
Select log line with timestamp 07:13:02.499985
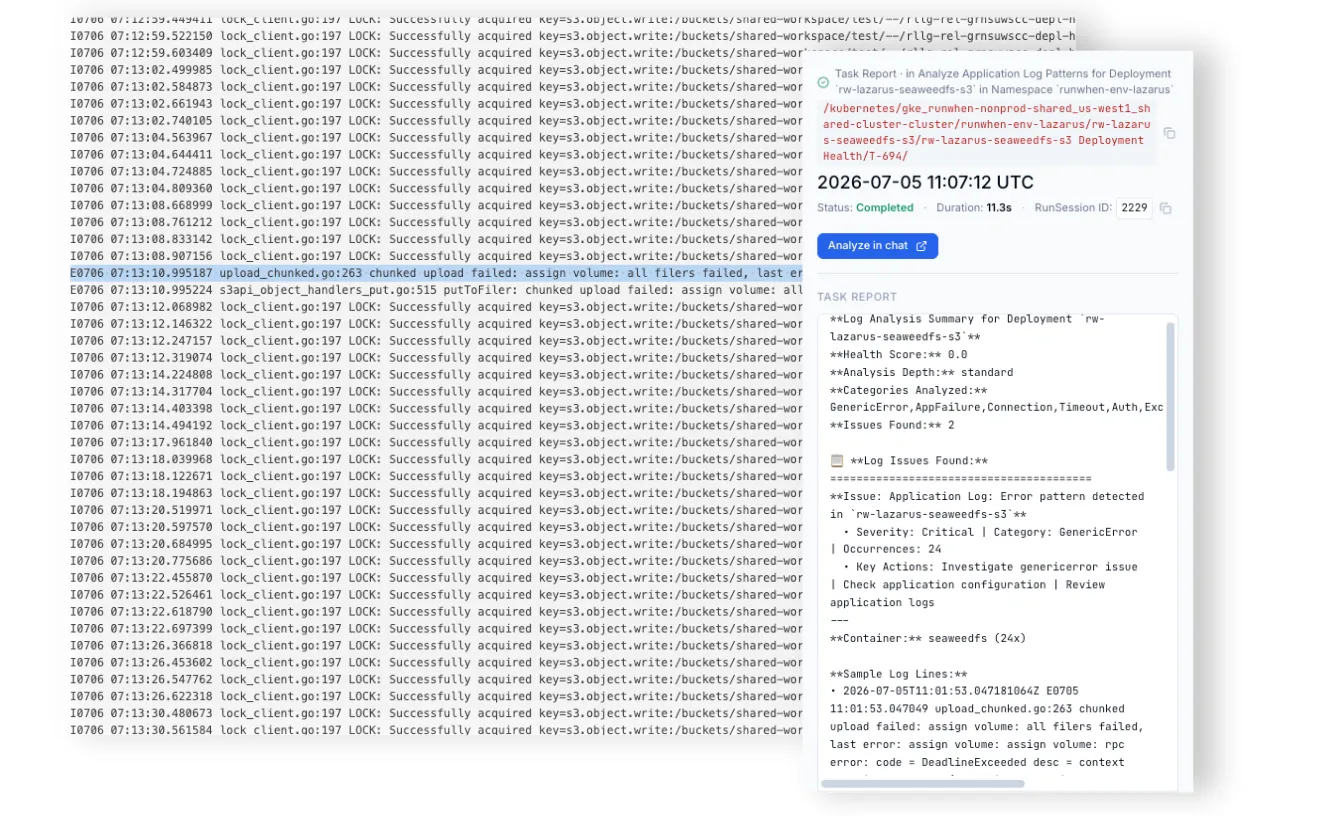click(436, 70)
